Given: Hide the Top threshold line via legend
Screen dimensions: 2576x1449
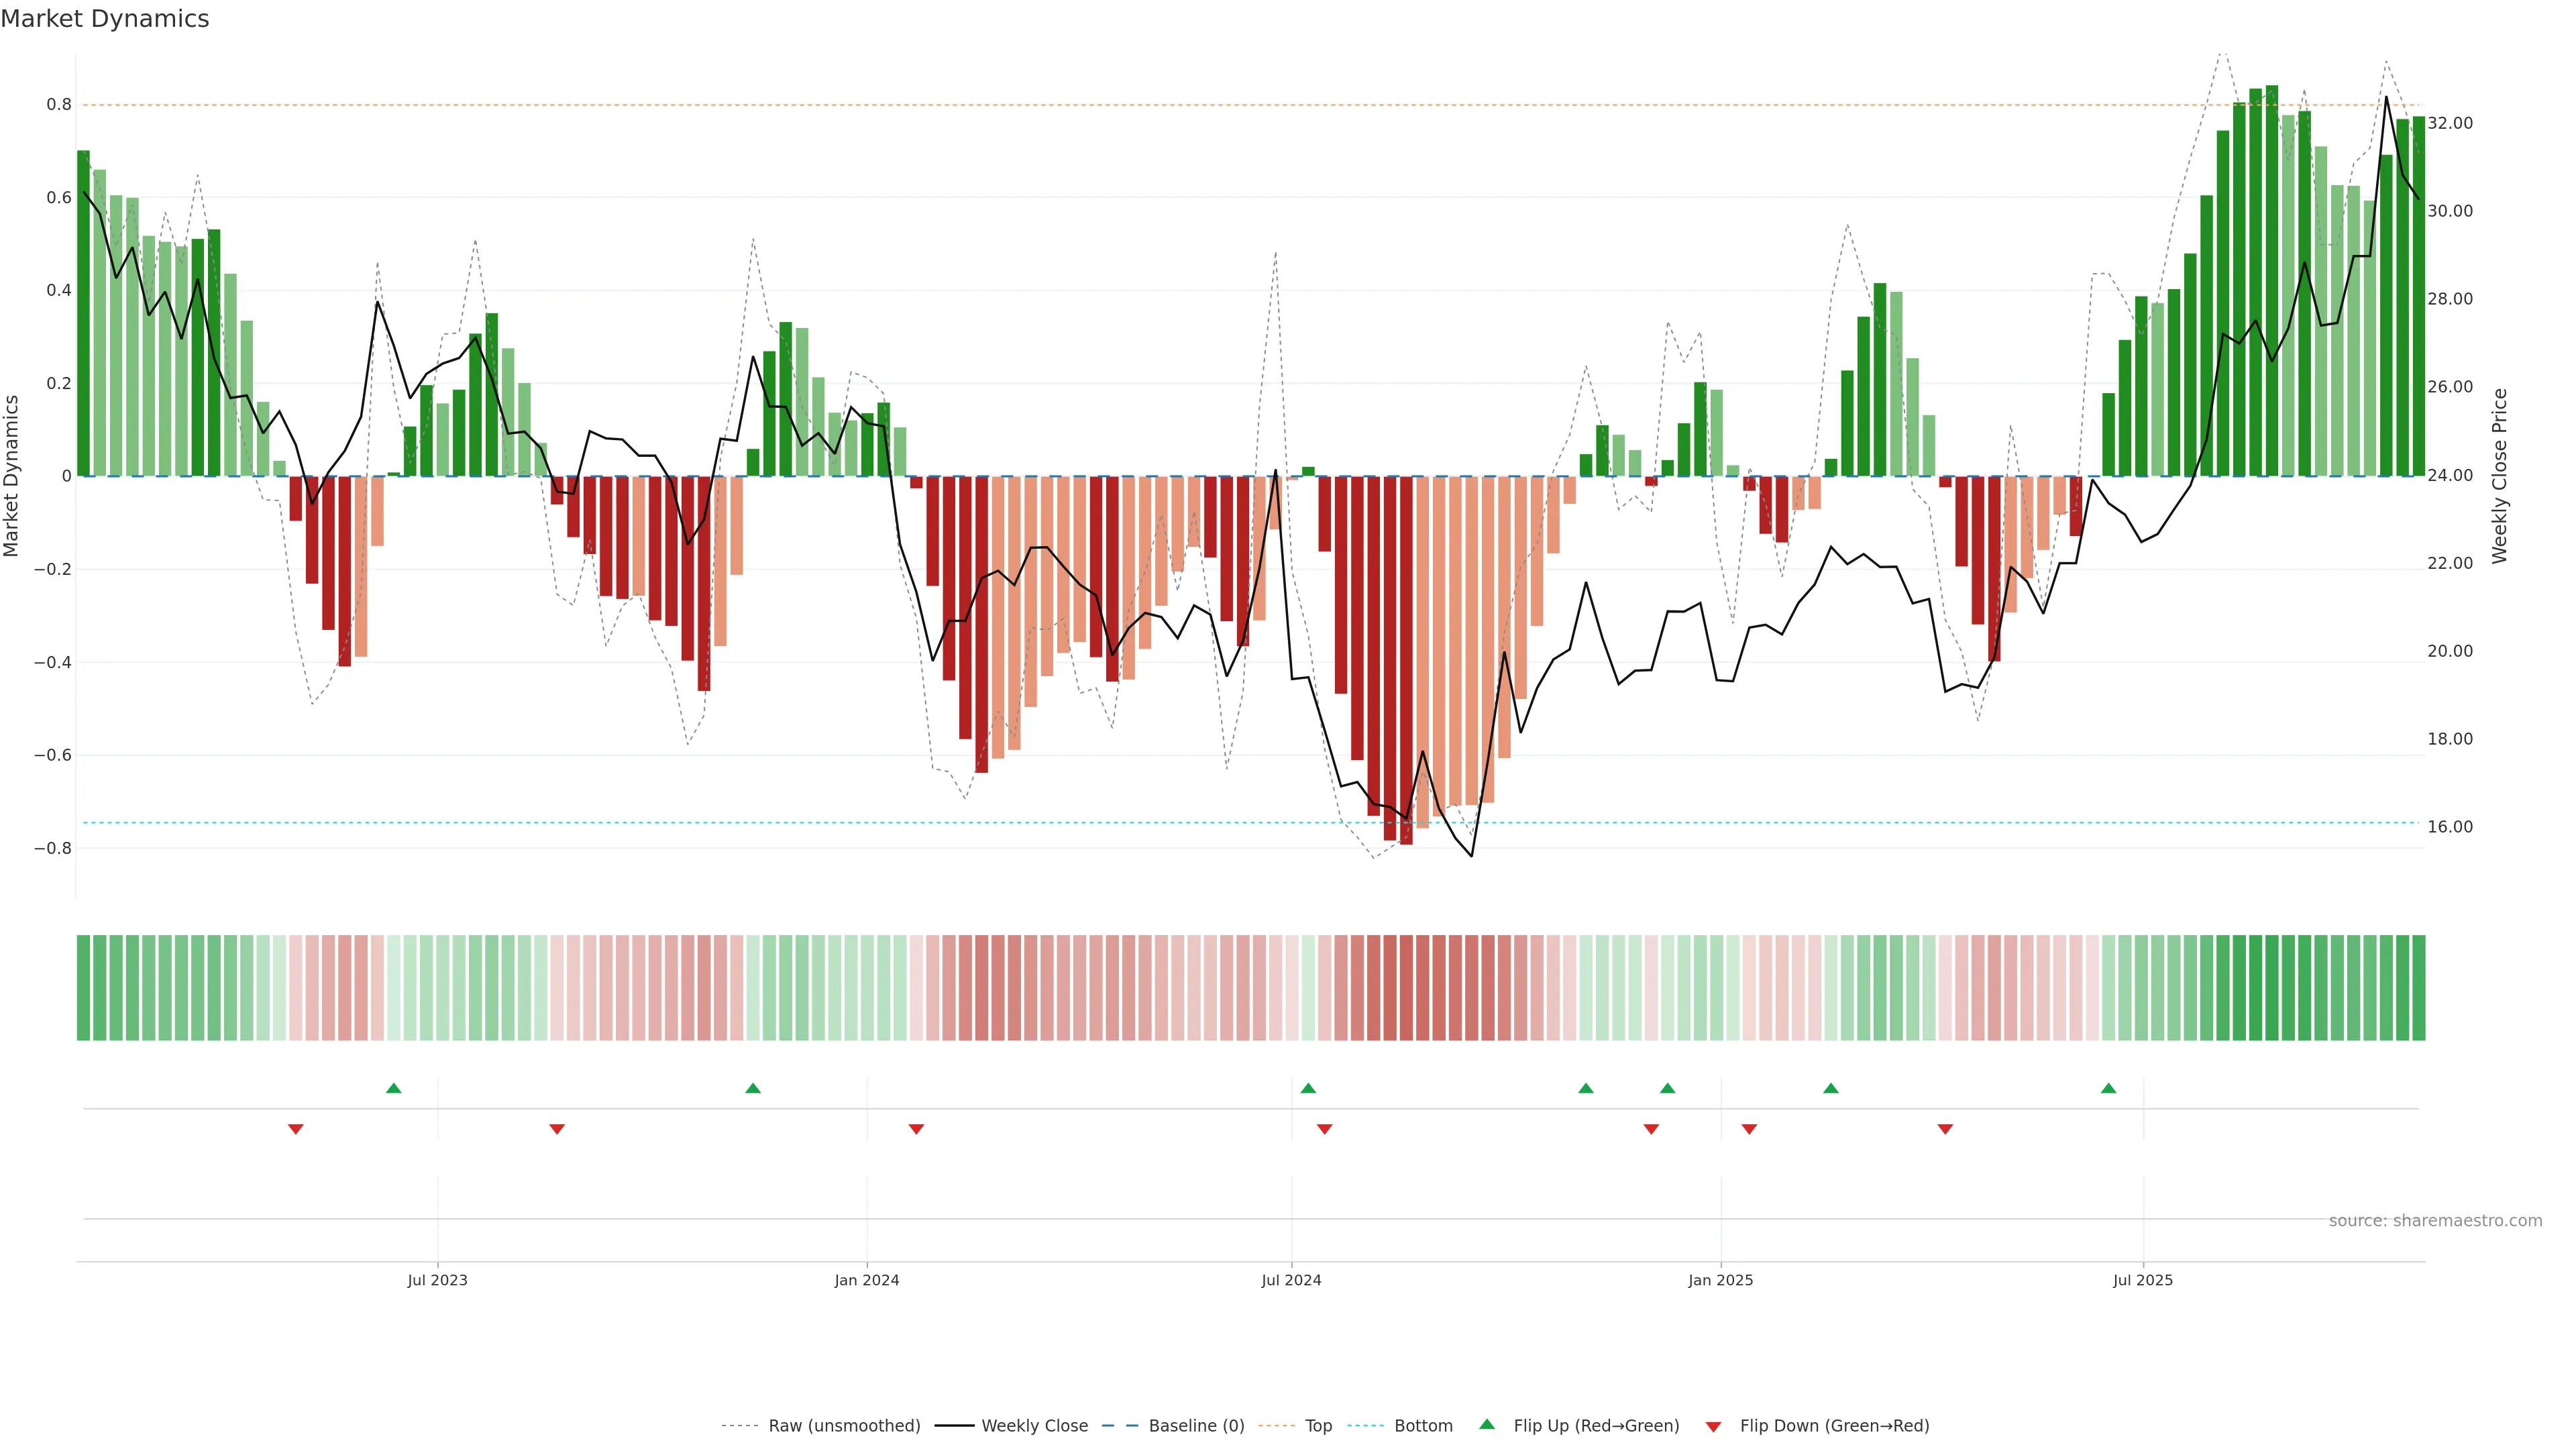Looking at the screenshot, I should (x=1318, y=1426).
